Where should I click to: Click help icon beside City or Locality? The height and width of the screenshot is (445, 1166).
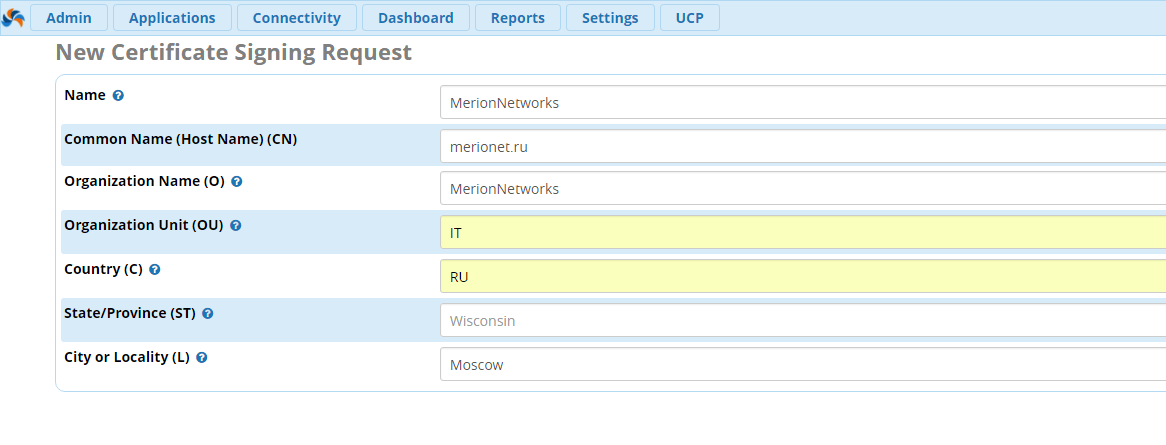(x=201, y=358)
